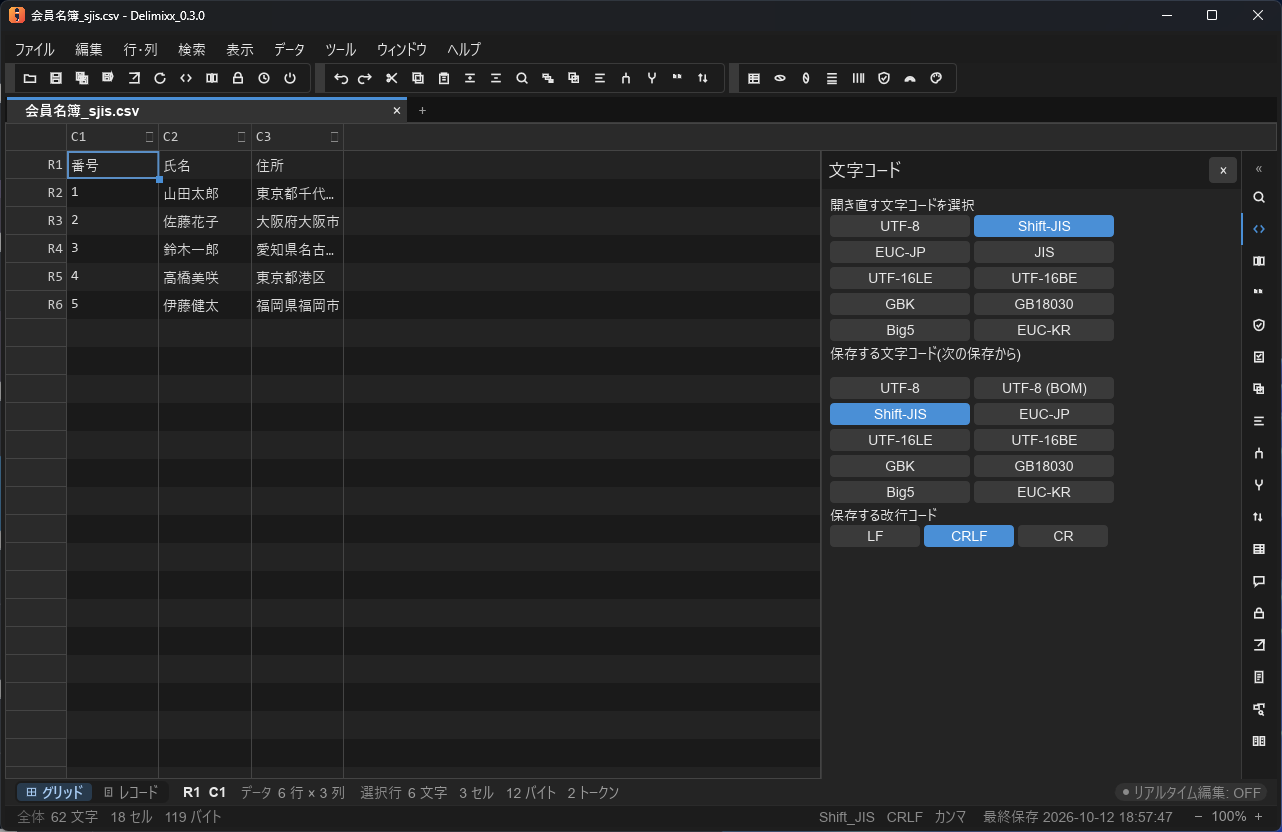1282x832 pixels.
Task: Select cell containing 伊藤健太
Action: 205,305
